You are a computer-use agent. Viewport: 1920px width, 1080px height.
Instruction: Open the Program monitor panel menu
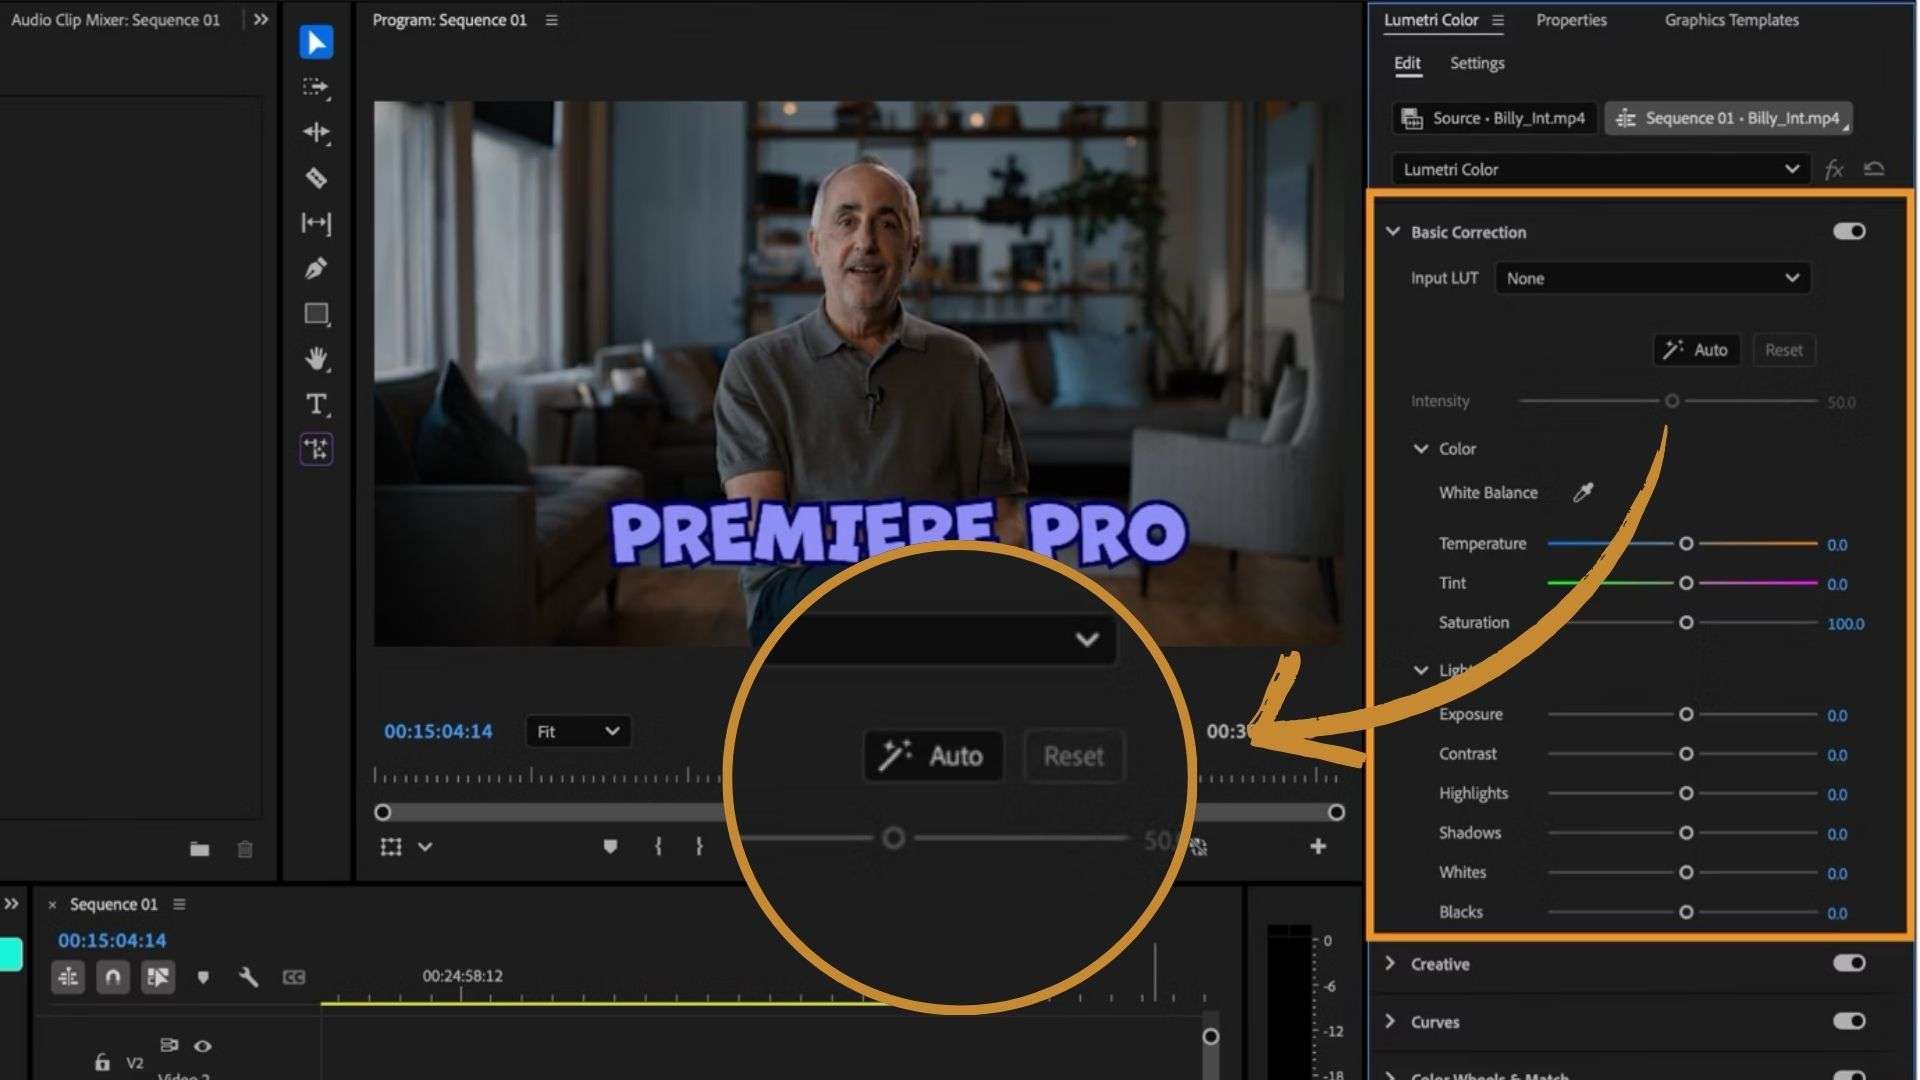551,20
